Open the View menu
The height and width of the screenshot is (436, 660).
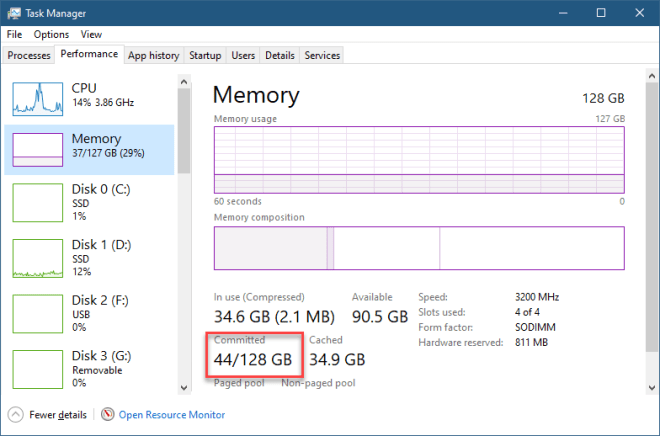[91, 34]
